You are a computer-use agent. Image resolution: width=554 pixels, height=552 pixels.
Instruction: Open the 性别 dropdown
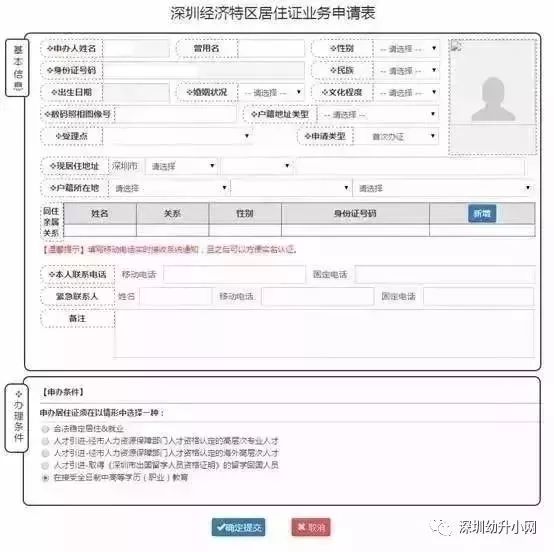pos(407,49)
